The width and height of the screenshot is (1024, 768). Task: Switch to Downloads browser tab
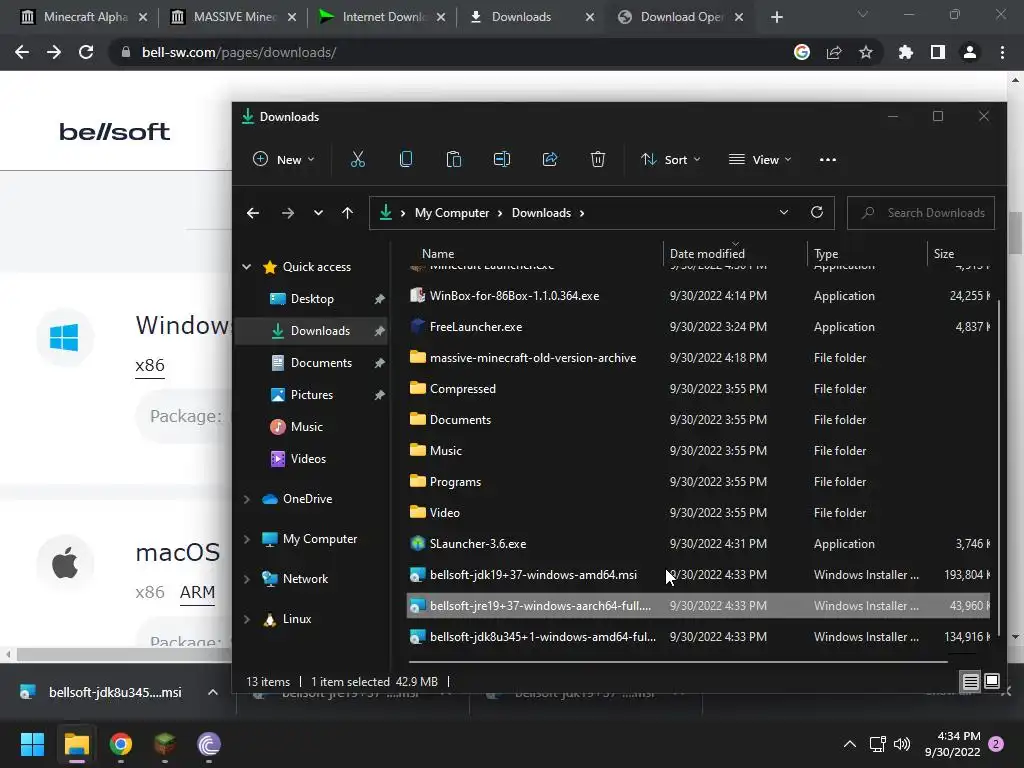[x=530, y=17]
